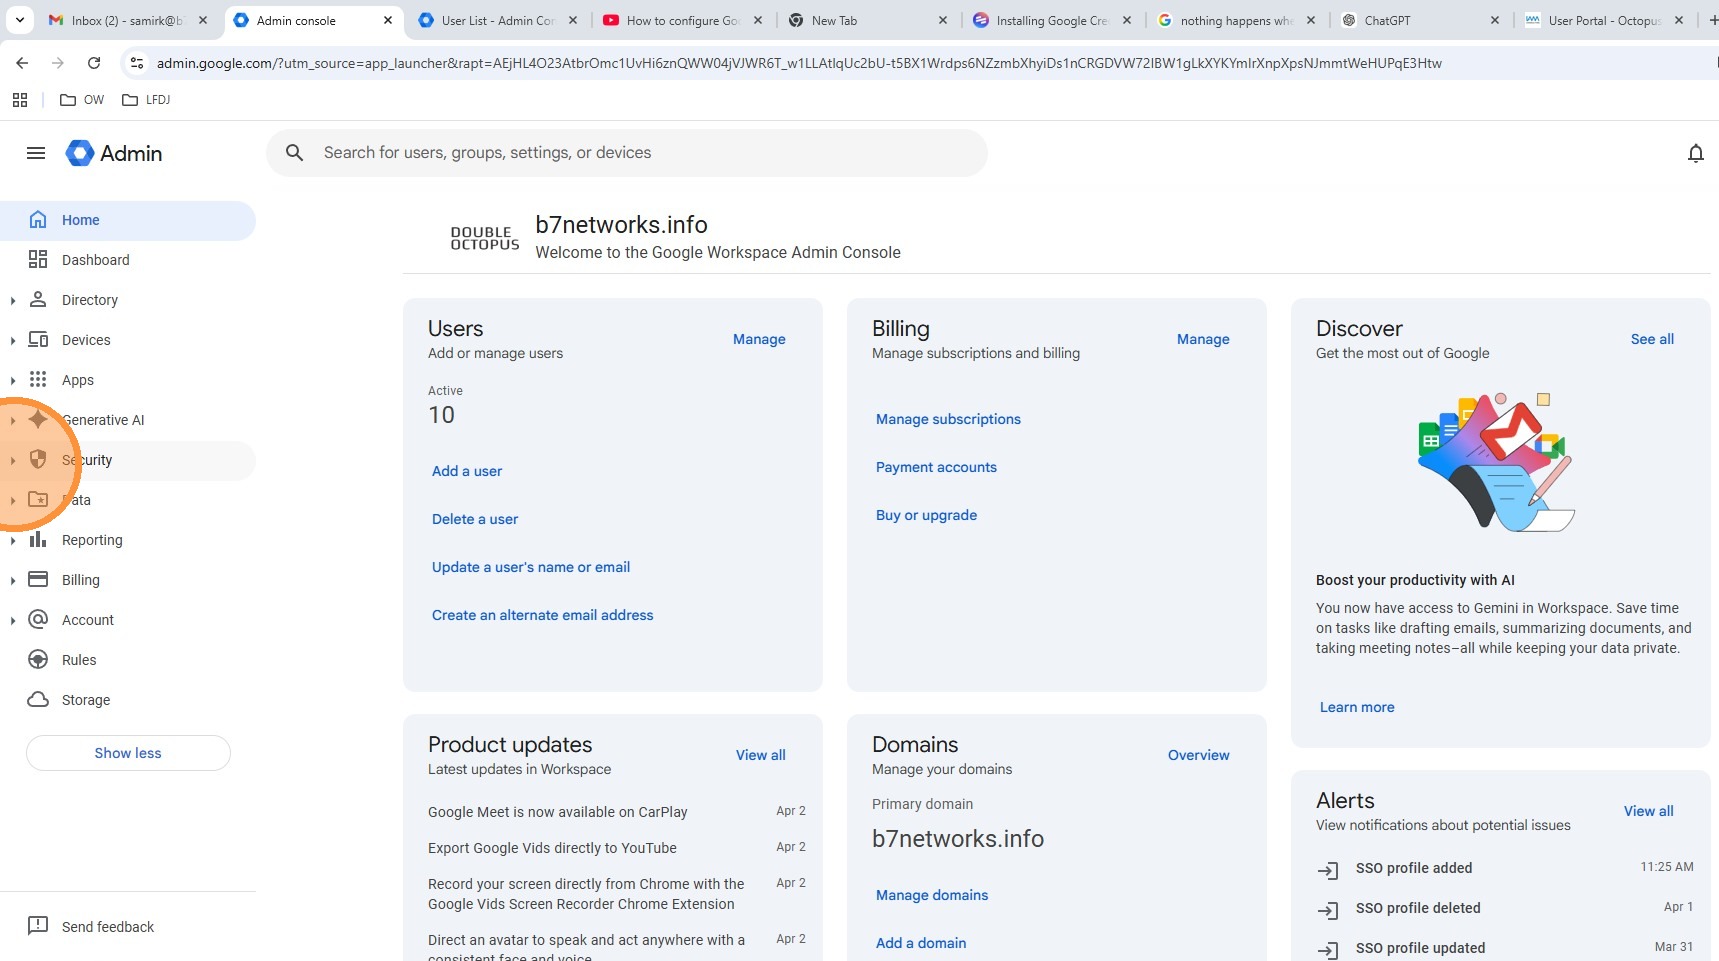Go back with browser back arrow

click(22, 63)
